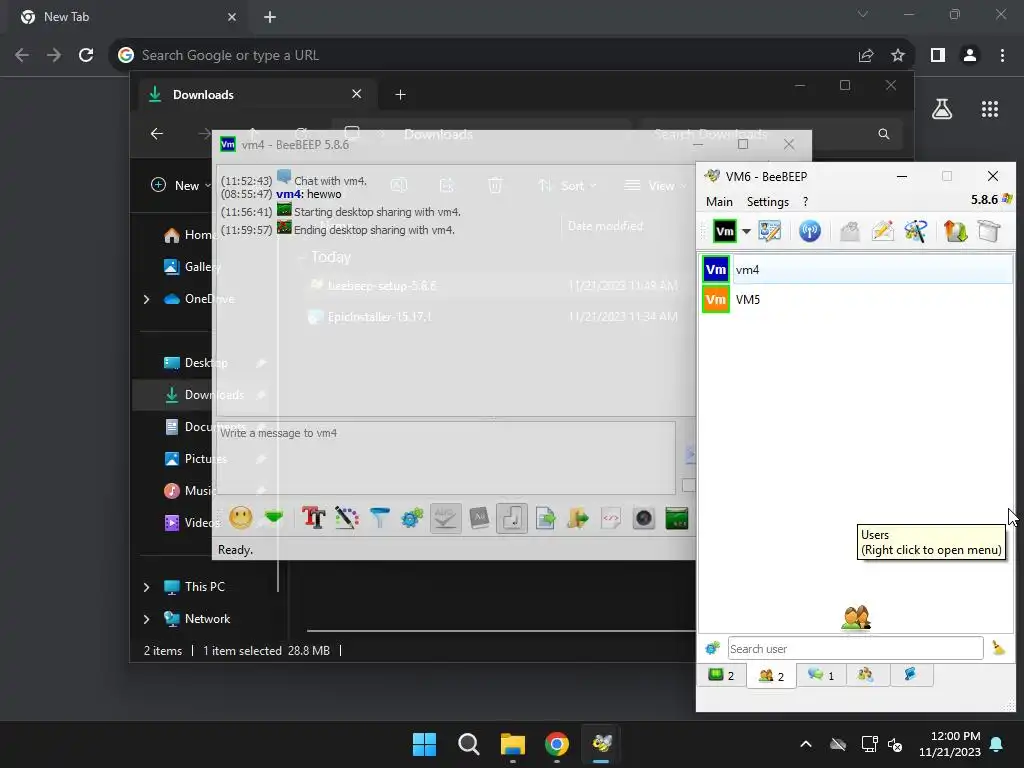
Task: Open Home in Explorer sidebar
Action: tap(188, 235)
